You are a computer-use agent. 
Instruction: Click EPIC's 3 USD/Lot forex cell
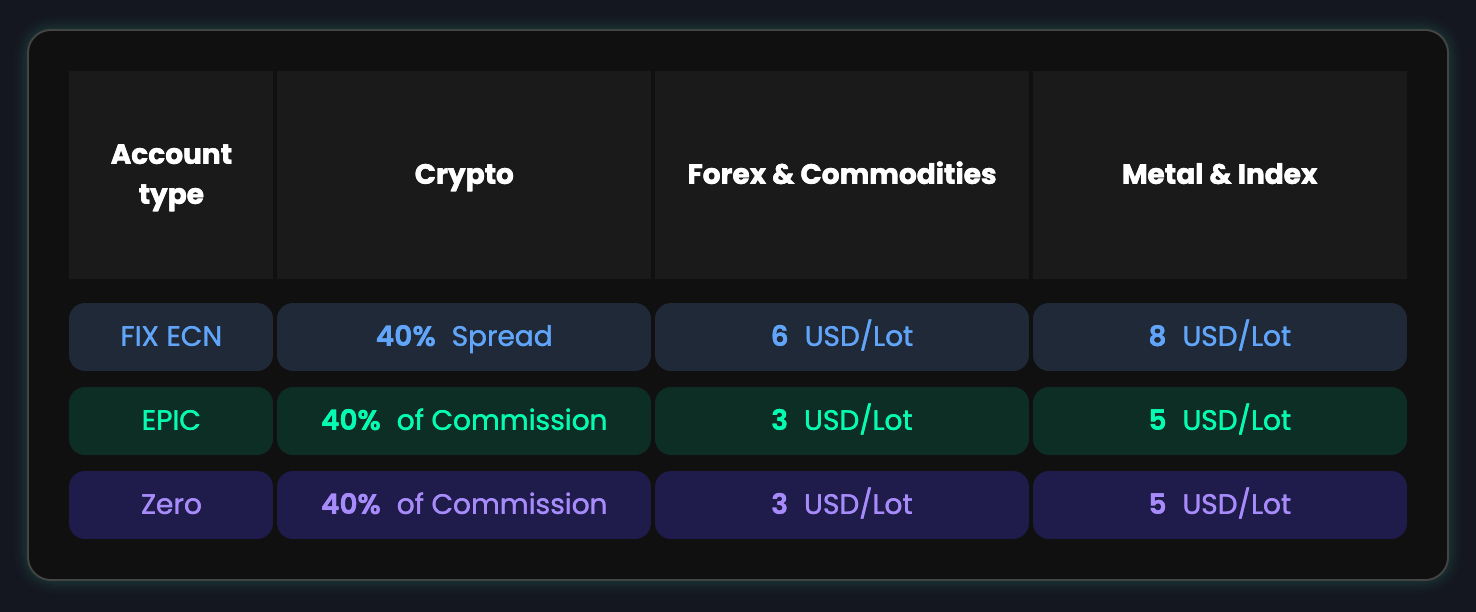(842, 420)
